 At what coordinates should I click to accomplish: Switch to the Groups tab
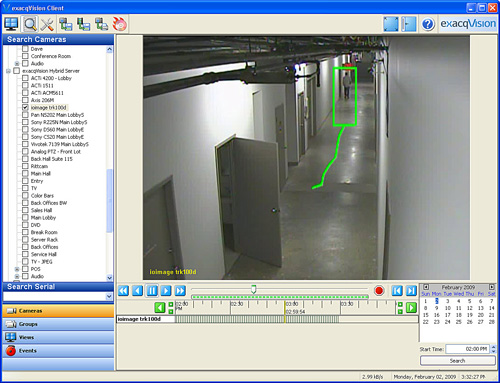point(58,324)
